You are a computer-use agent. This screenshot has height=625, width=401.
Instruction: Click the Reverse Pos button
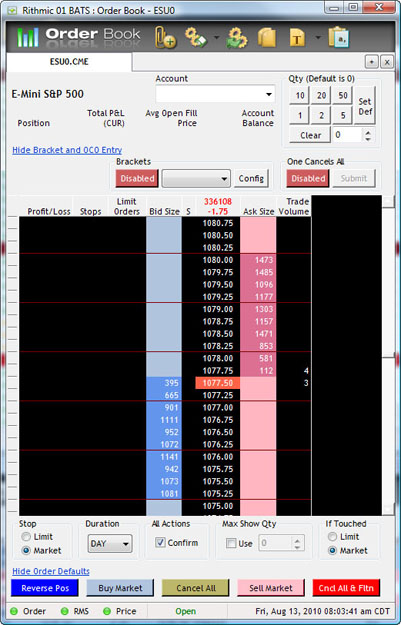[45, 588]
